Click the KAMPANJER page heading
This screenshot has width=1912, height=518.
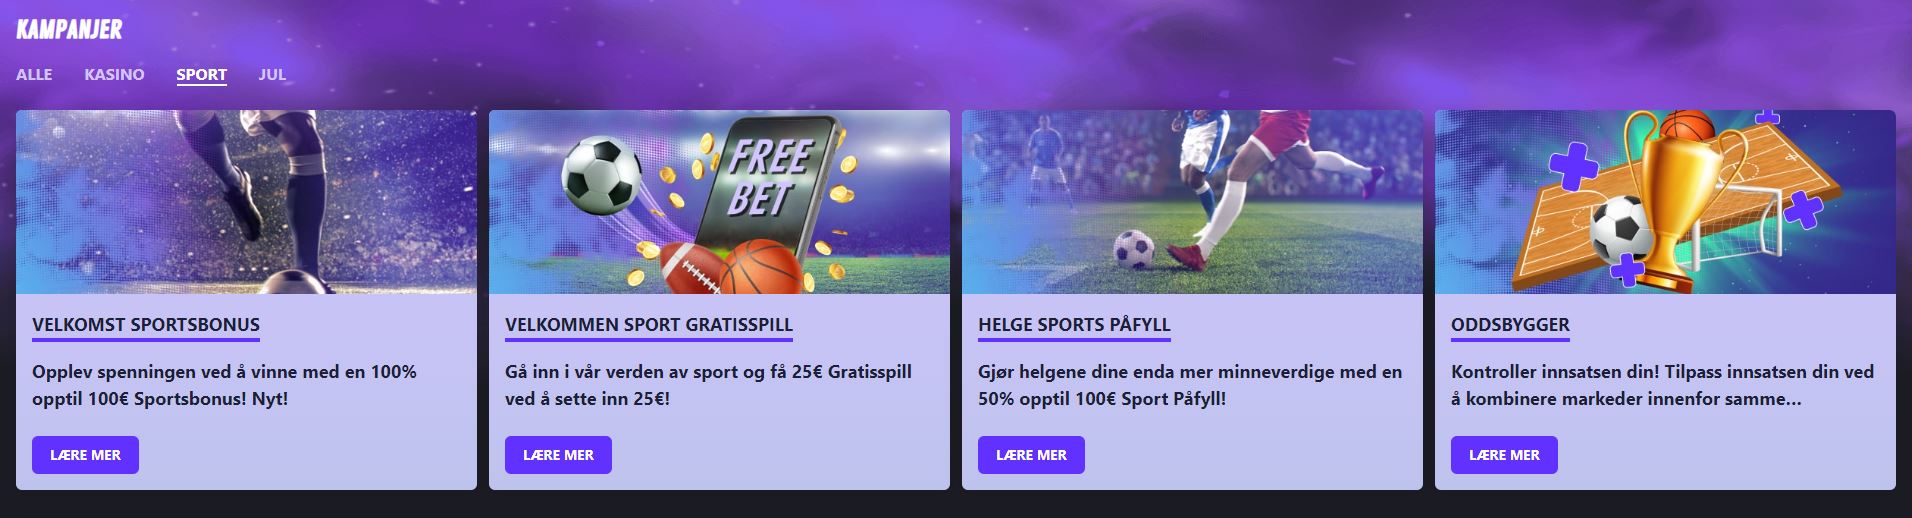[x=69, y=30]
